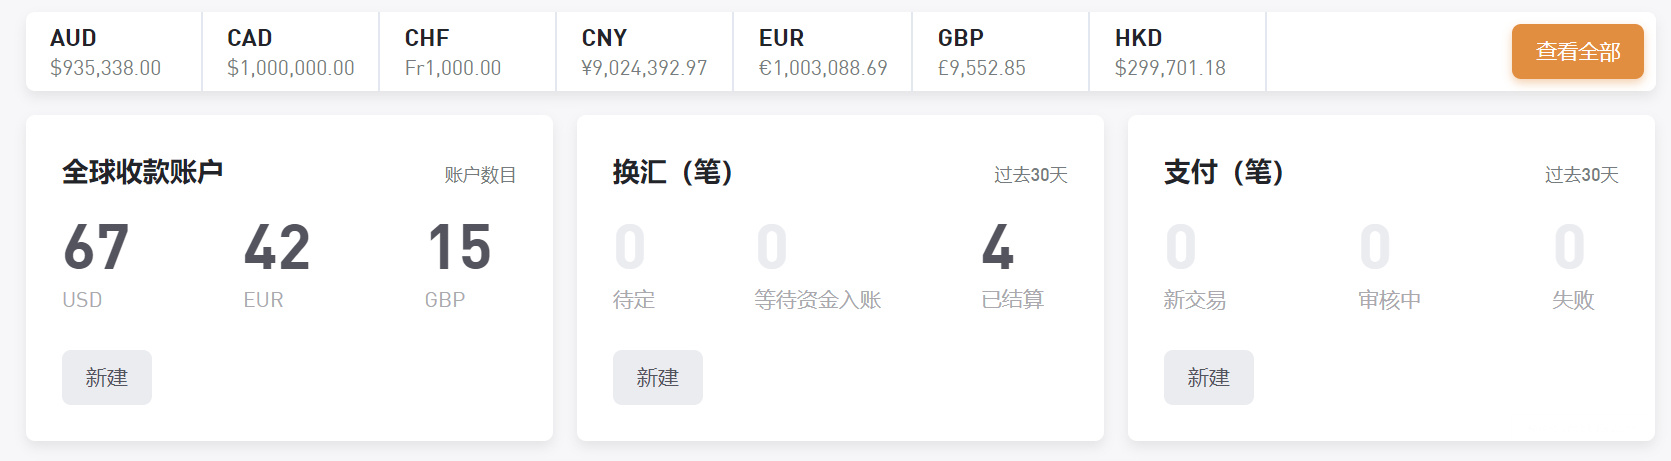
Task: Select the HKD balance card
Action: coord(1178,52)
